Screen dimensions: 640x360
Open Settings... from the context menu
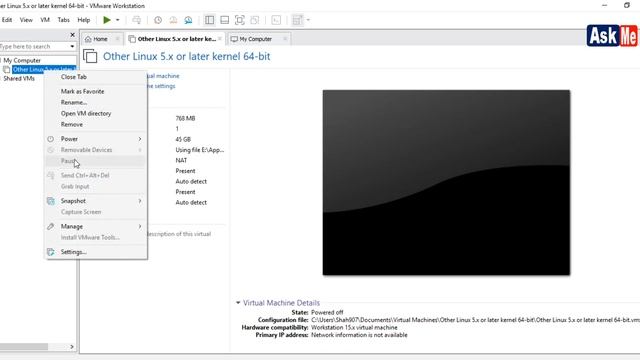pos(96,252)
